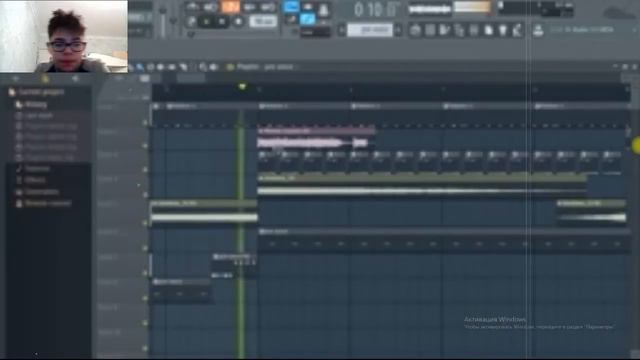Switch the Pat/Song mode button

[x=191, y=21]
